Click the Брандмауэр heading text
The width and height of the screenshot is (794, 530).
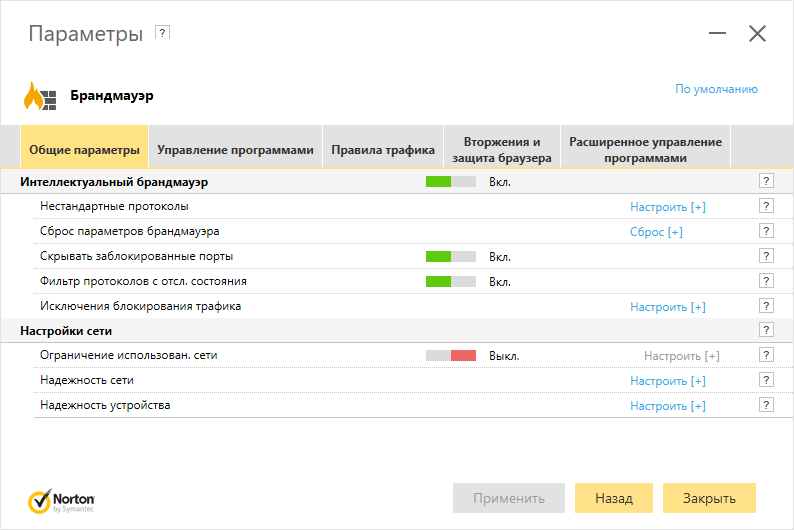tap(112, 96)
